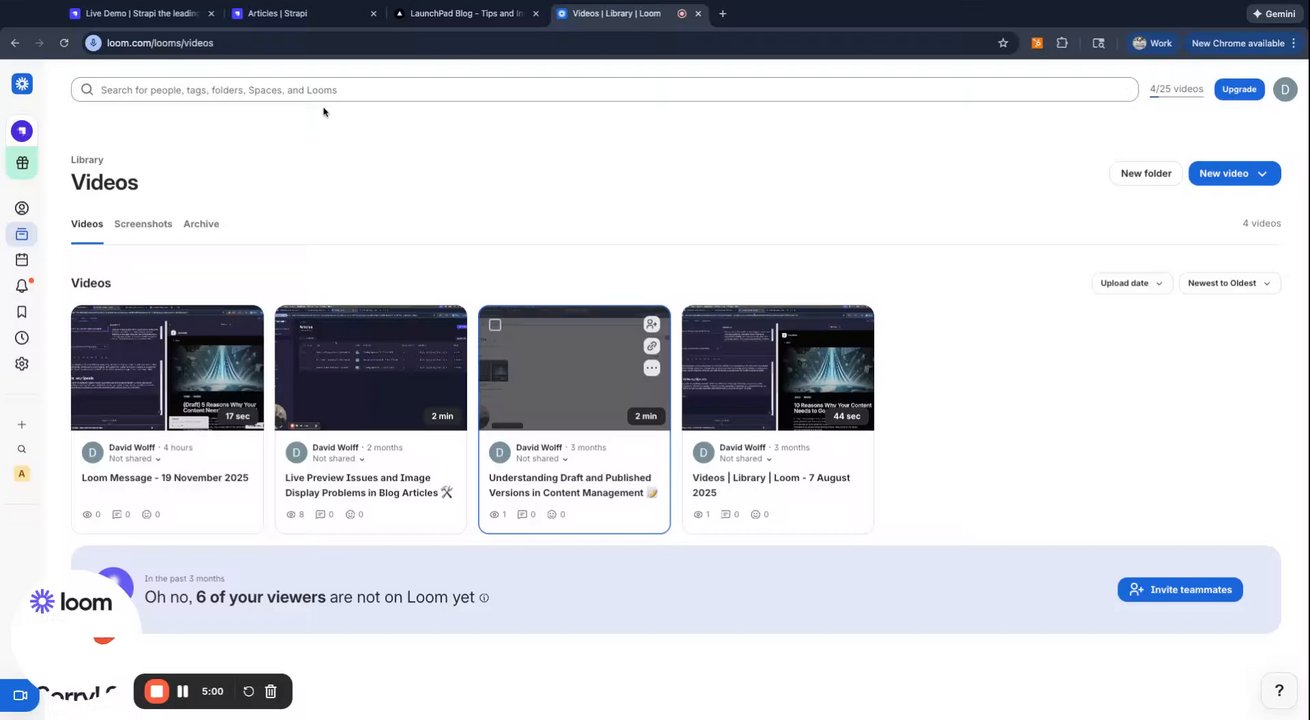Expand 'Not shared' under Loom Message video
The image size is (1310, 720).
pos(134,459)
